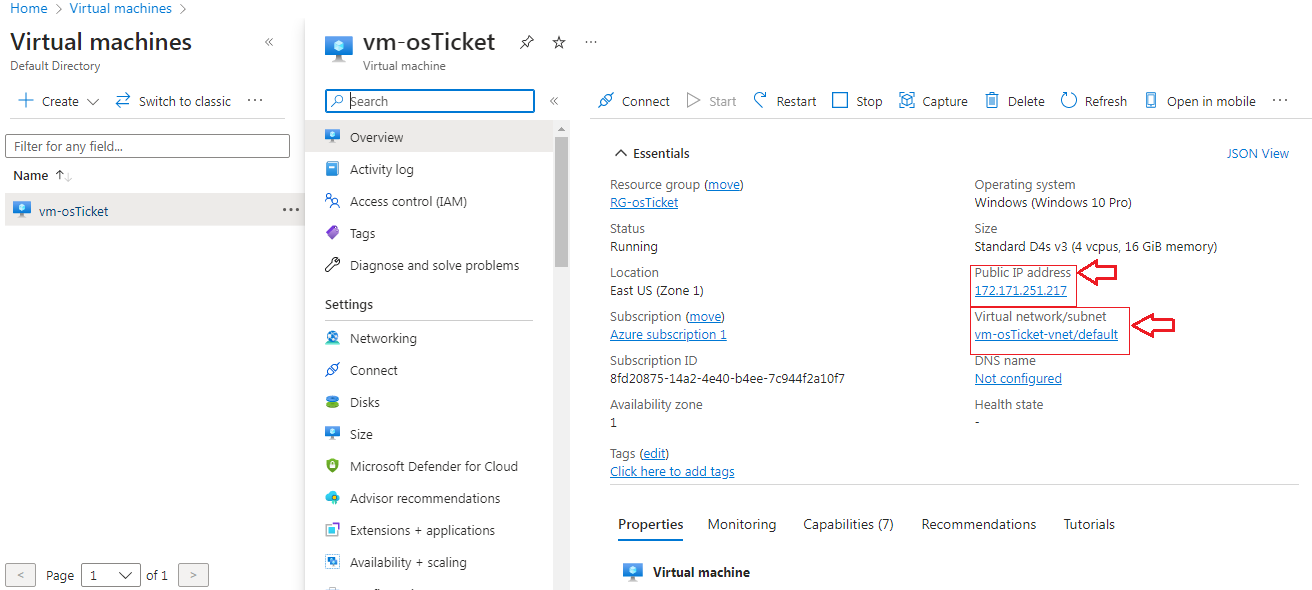This screenshot has height=590, width=1312.
Task: Delete the virtual machine
Action: click(1013, 100)
